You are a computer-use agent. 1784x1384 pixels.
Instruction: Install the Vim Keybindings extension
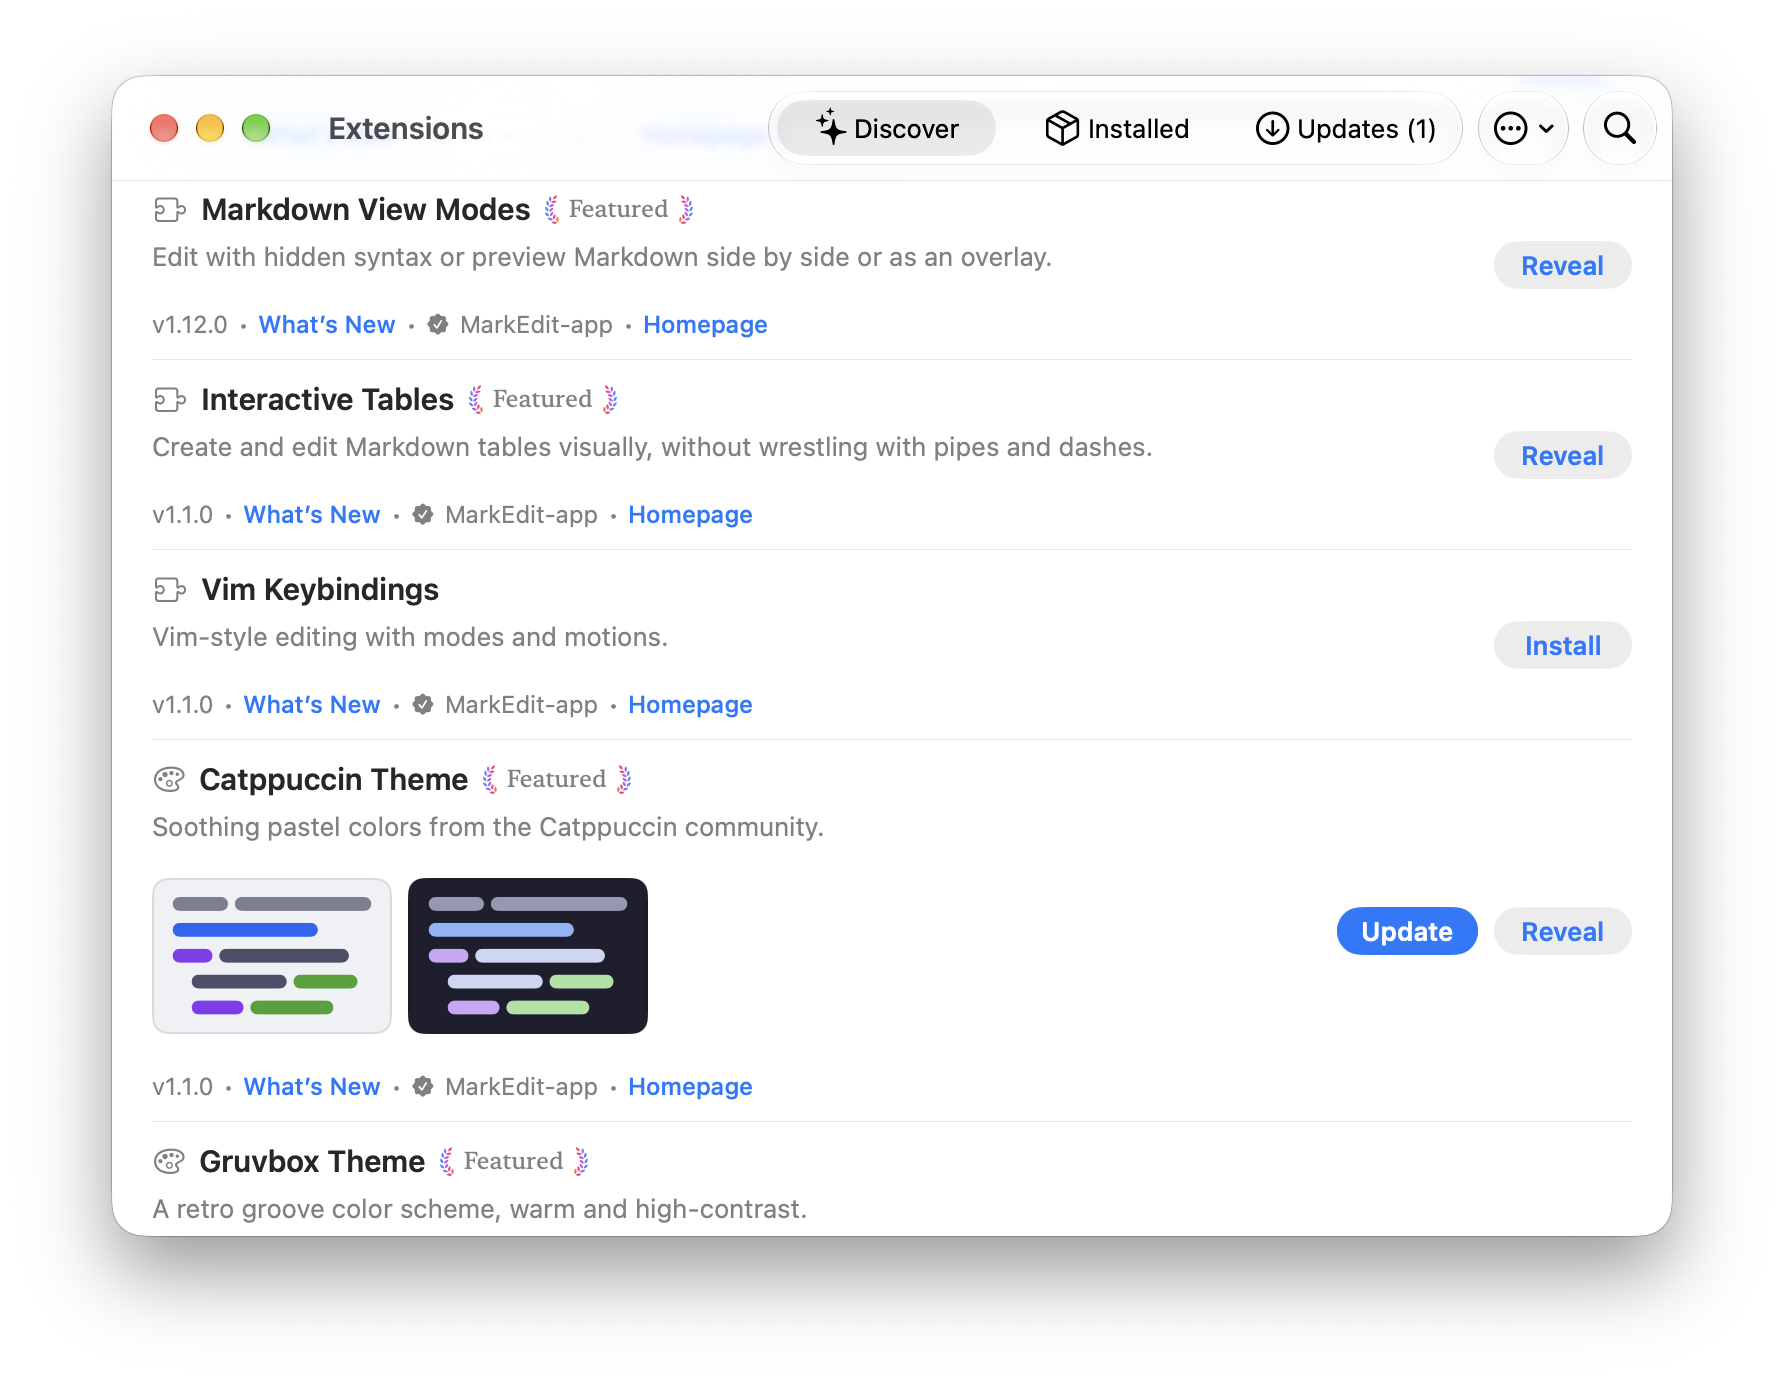[x=1562, y=645]
